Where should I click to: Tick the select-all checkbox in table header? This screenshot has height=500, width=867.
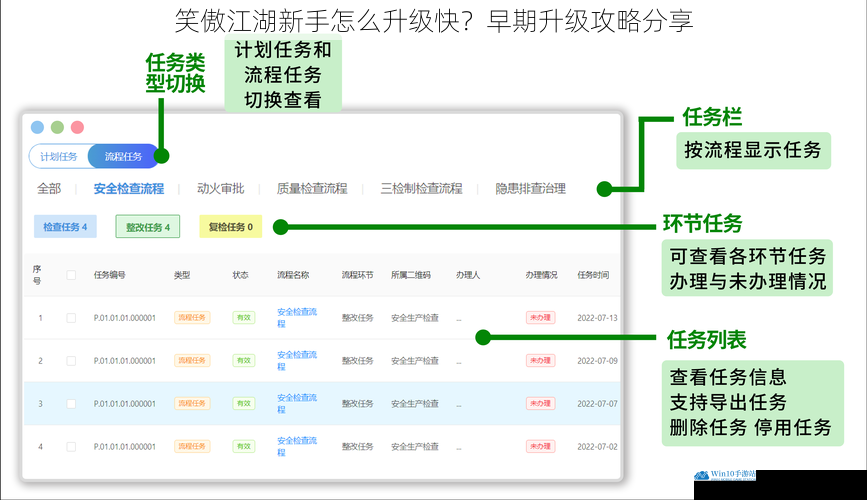pos(71,275)
